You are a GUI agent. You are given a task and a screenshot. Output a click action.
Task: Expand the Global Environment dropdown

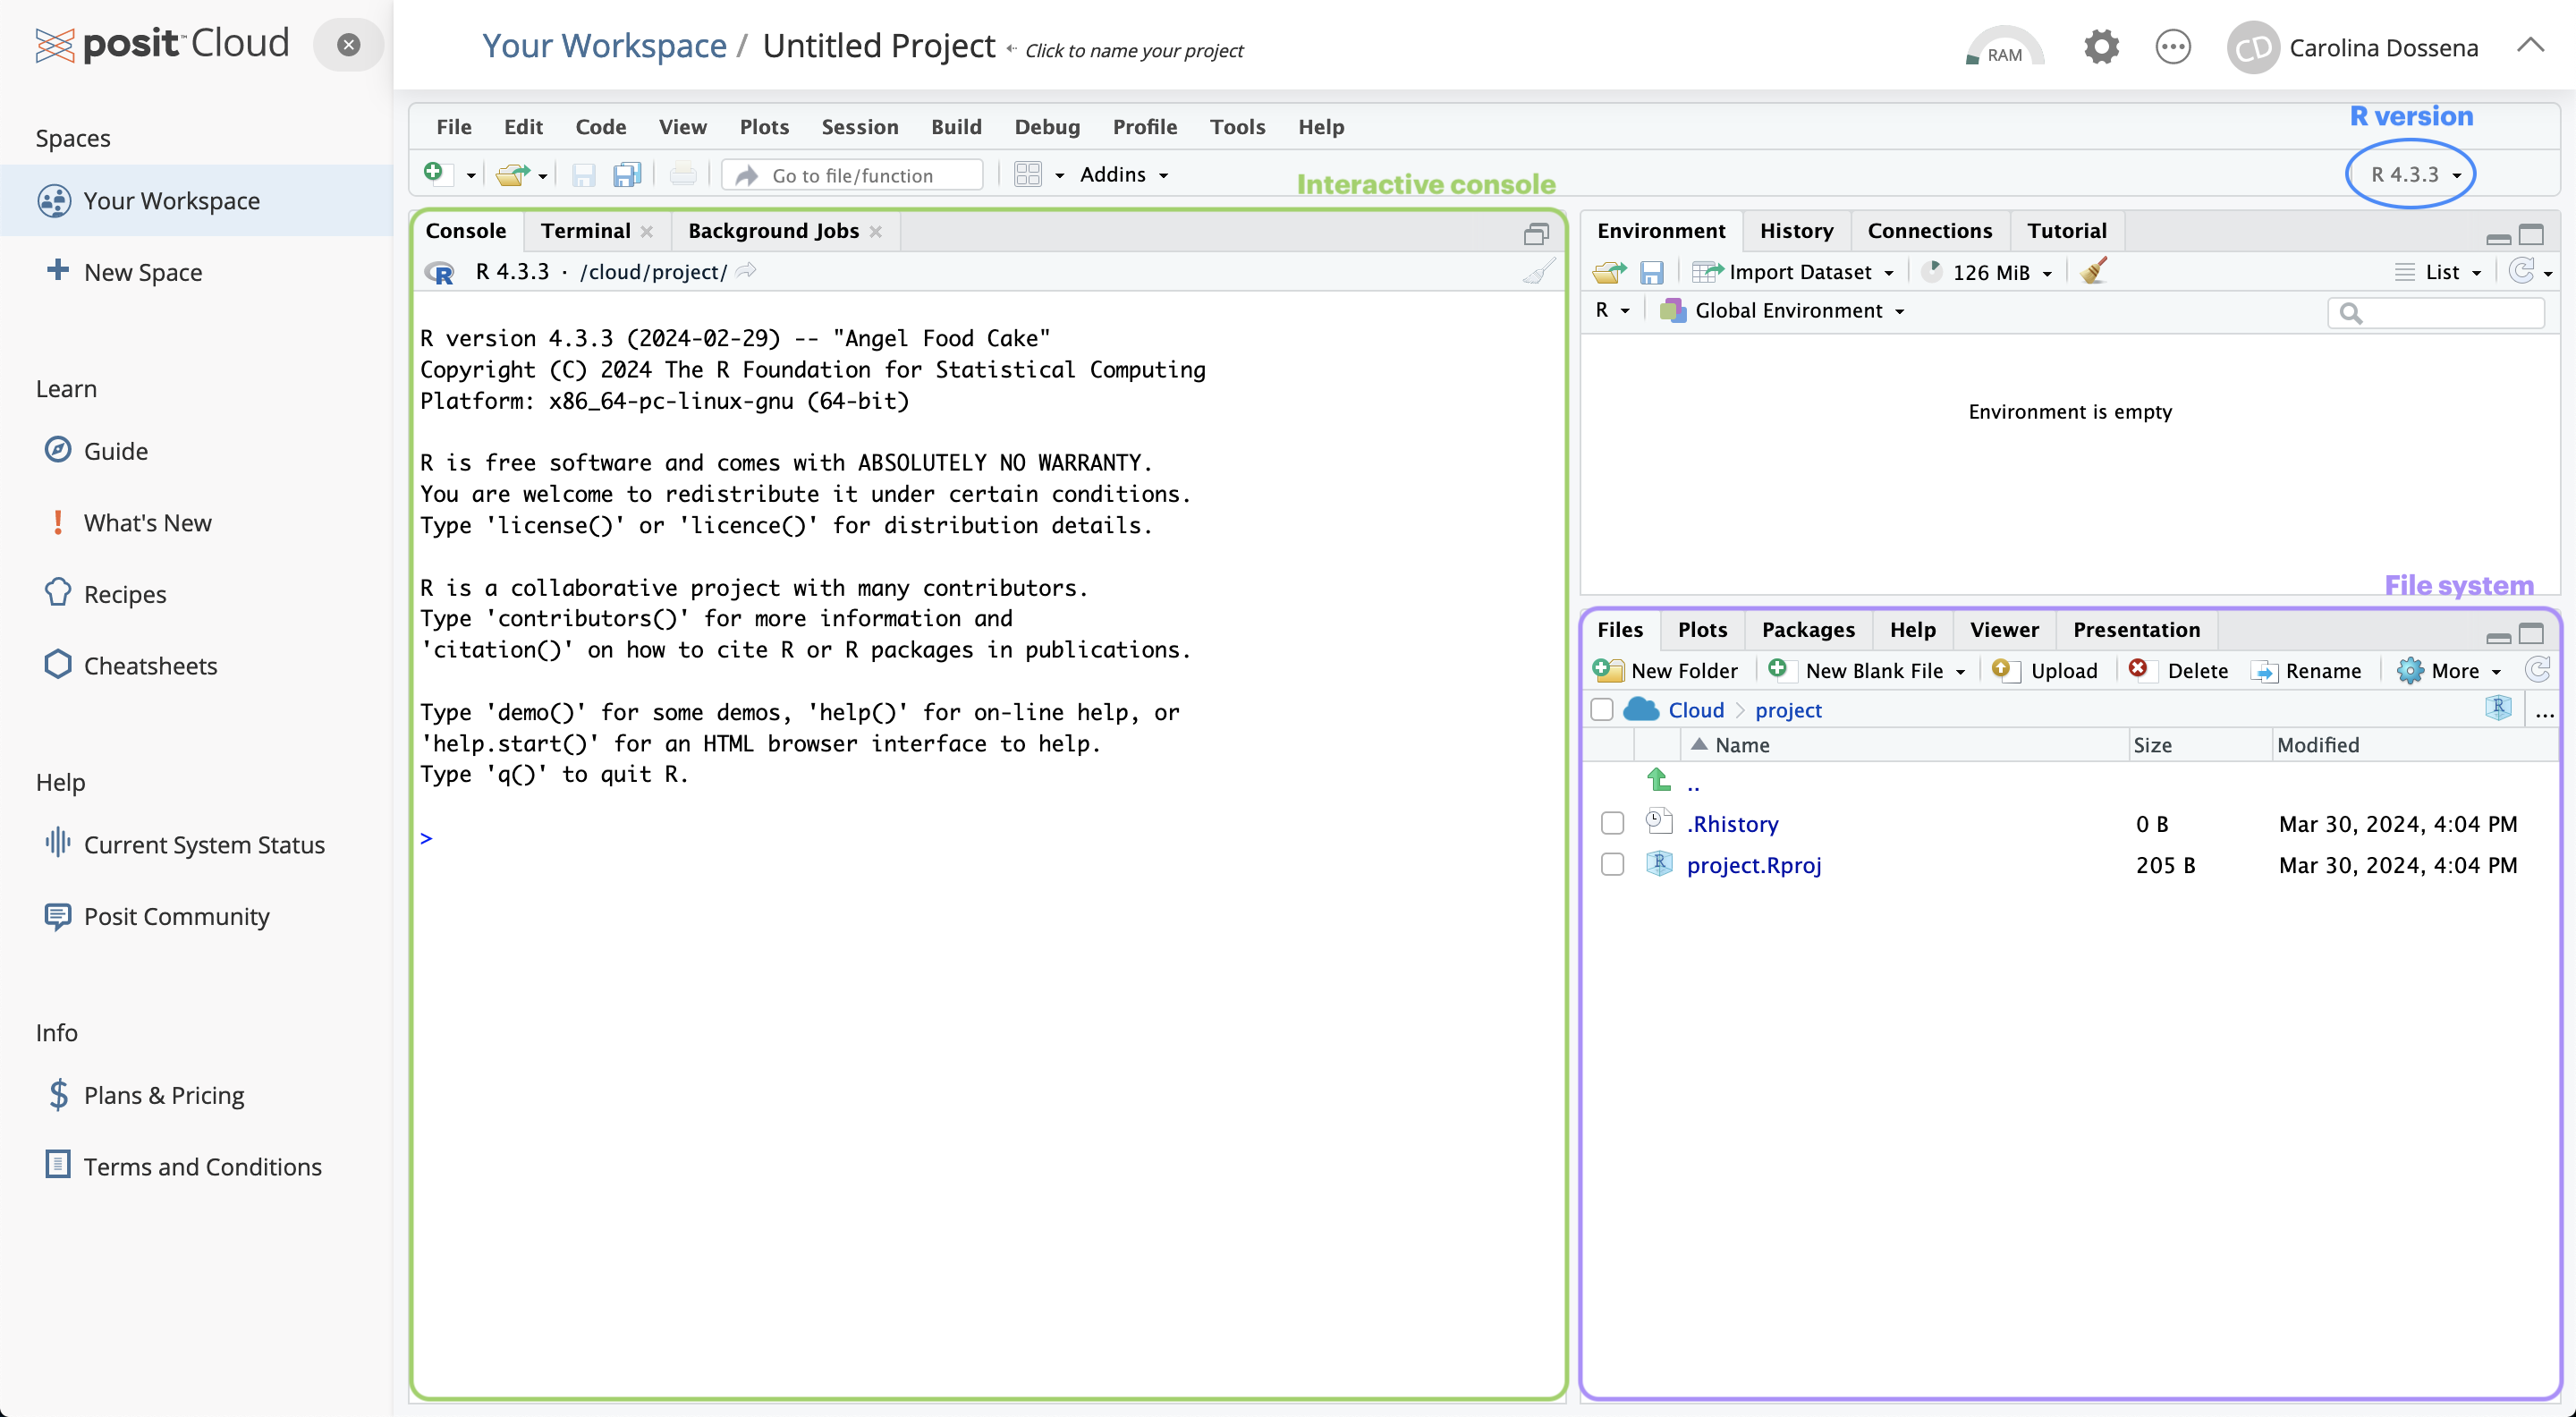[1789, 311]
